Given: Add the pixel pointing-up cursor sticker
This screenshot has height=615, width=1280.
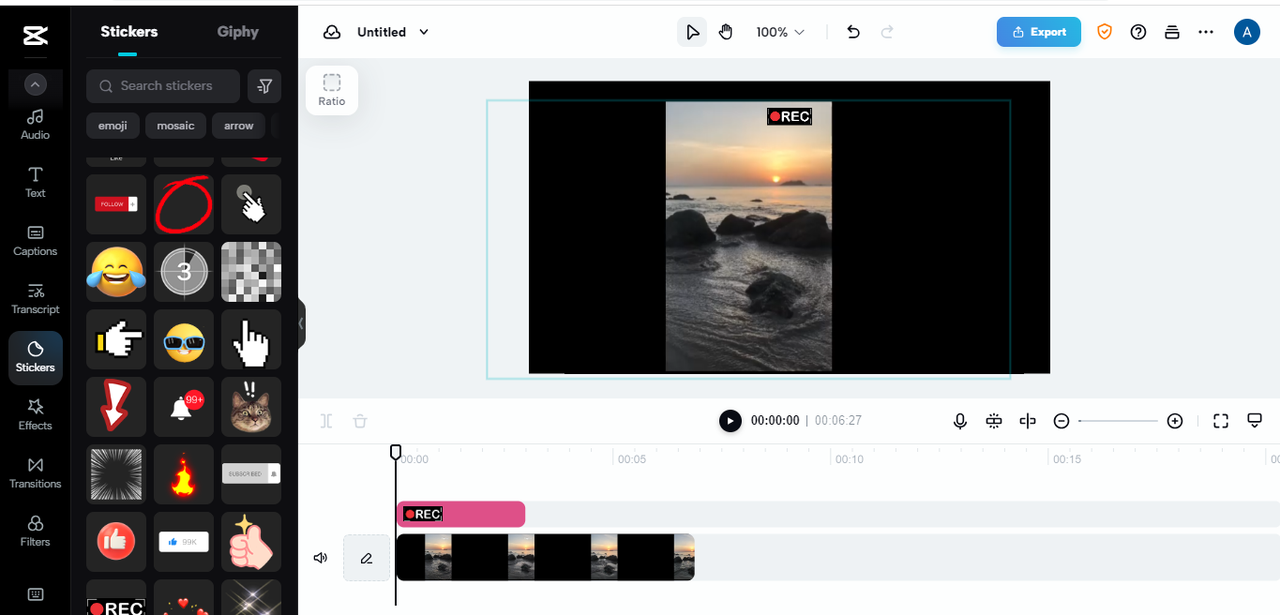Looking at the screenshot, I should coord(251,339).
